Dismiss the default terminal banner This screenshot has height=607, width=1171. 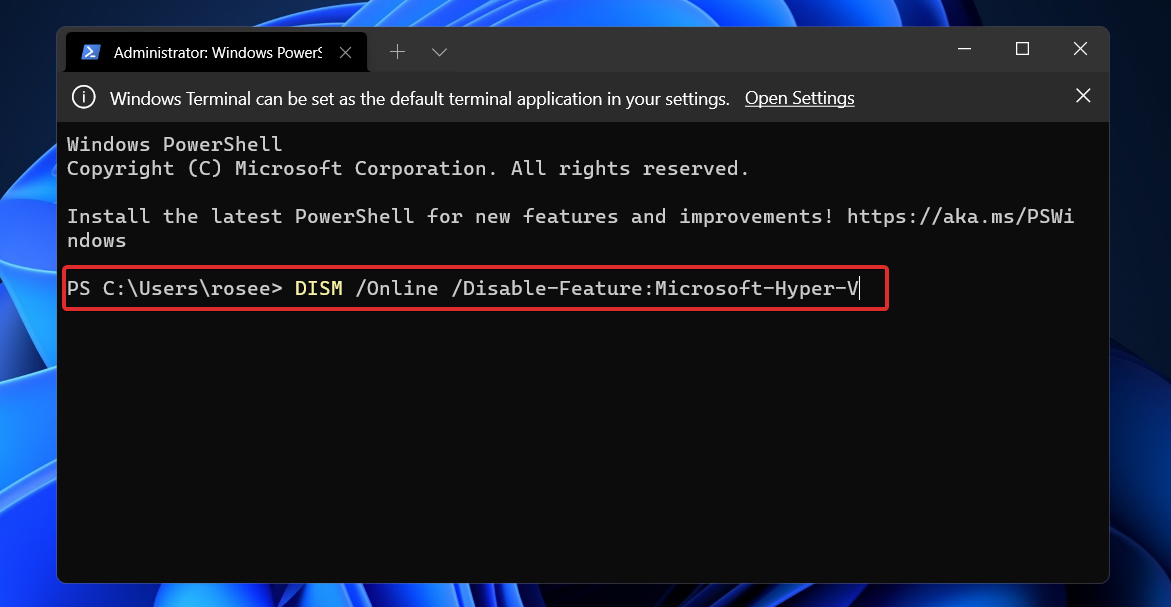tap(1083, 96)
